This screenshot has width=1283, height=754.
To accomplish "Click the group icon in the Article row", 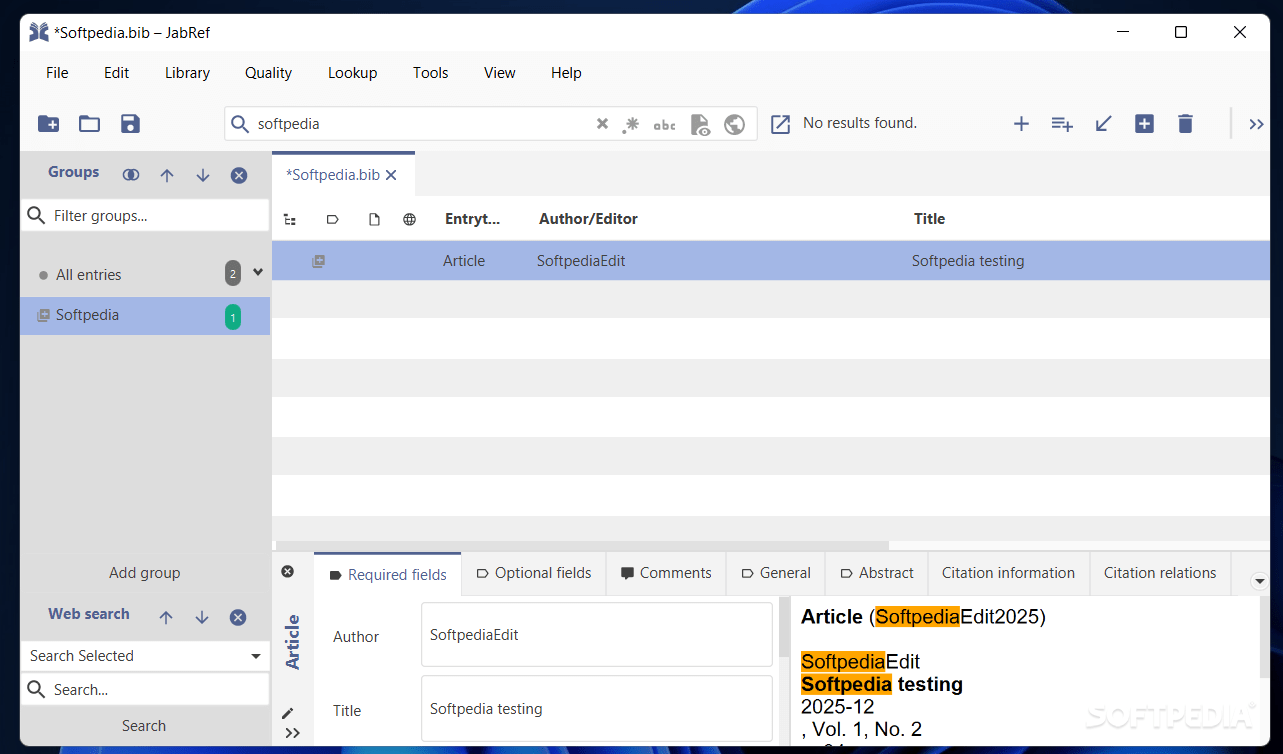I will [318, 261].
